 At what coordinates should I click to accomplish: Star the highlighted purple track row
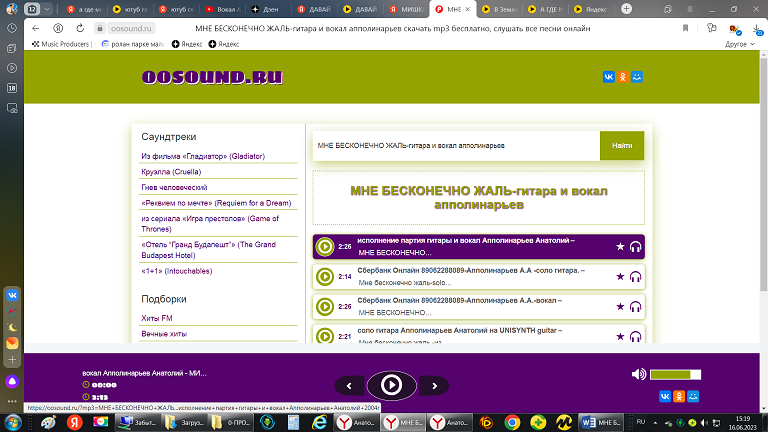(x=620, y=246)
